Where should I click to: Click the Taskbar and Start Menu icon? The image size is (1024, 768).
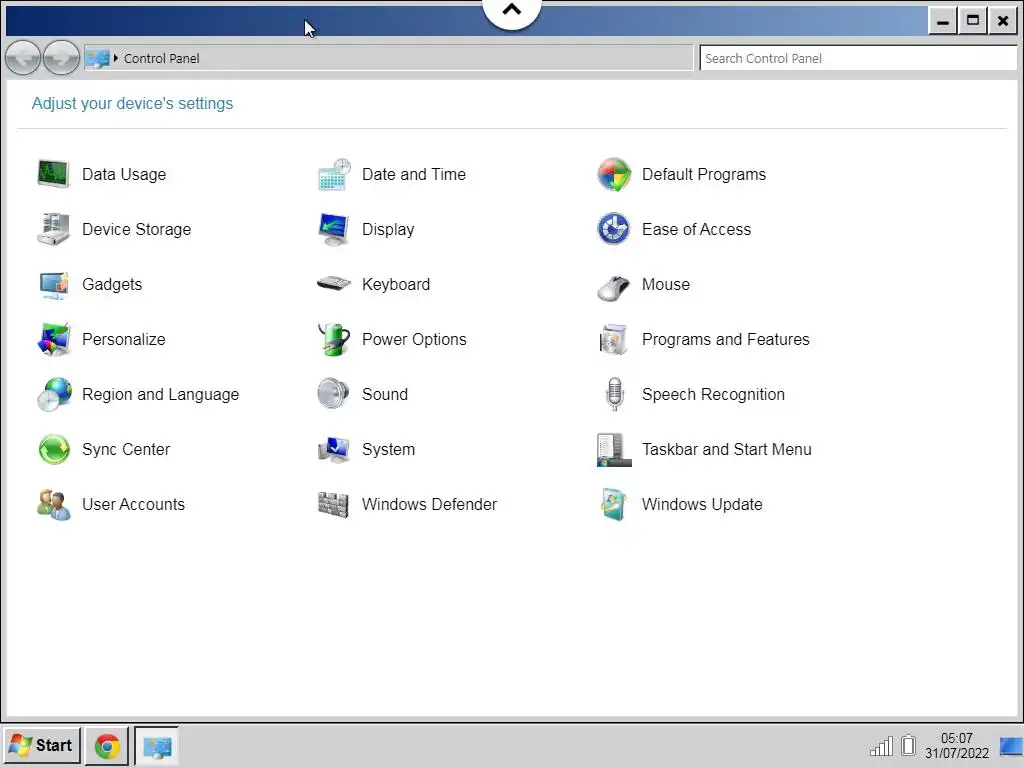(614, 450)
